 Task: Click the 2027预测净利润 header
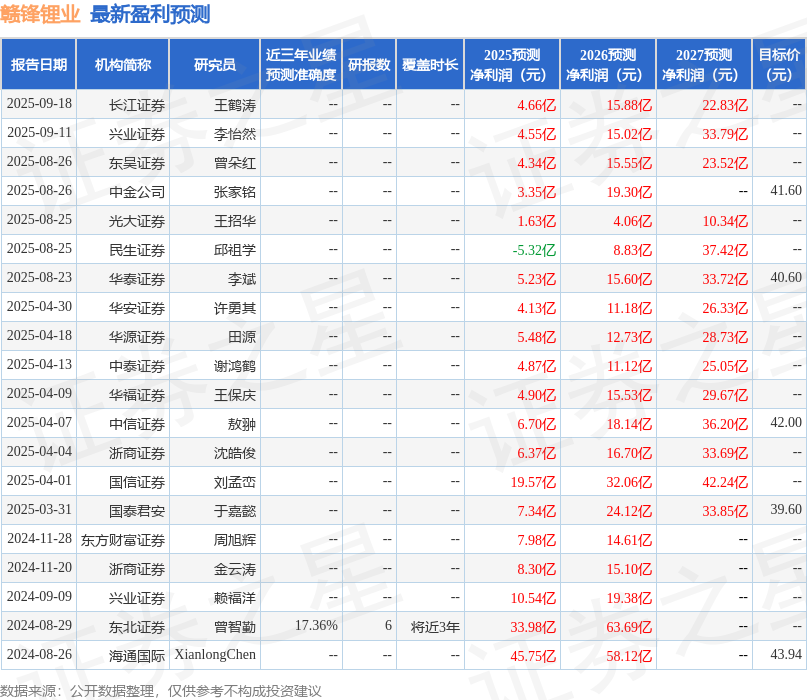[x=704, y=64]
